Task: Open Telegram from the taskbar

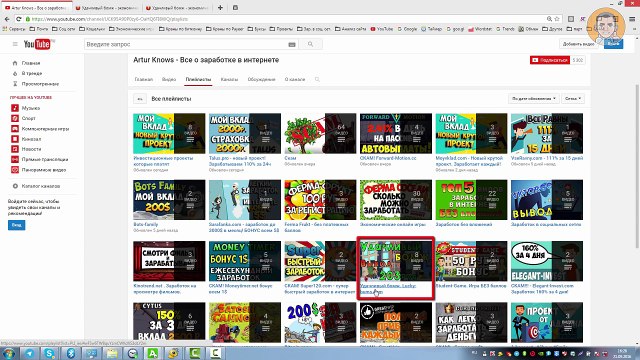Action: (29, 353)
